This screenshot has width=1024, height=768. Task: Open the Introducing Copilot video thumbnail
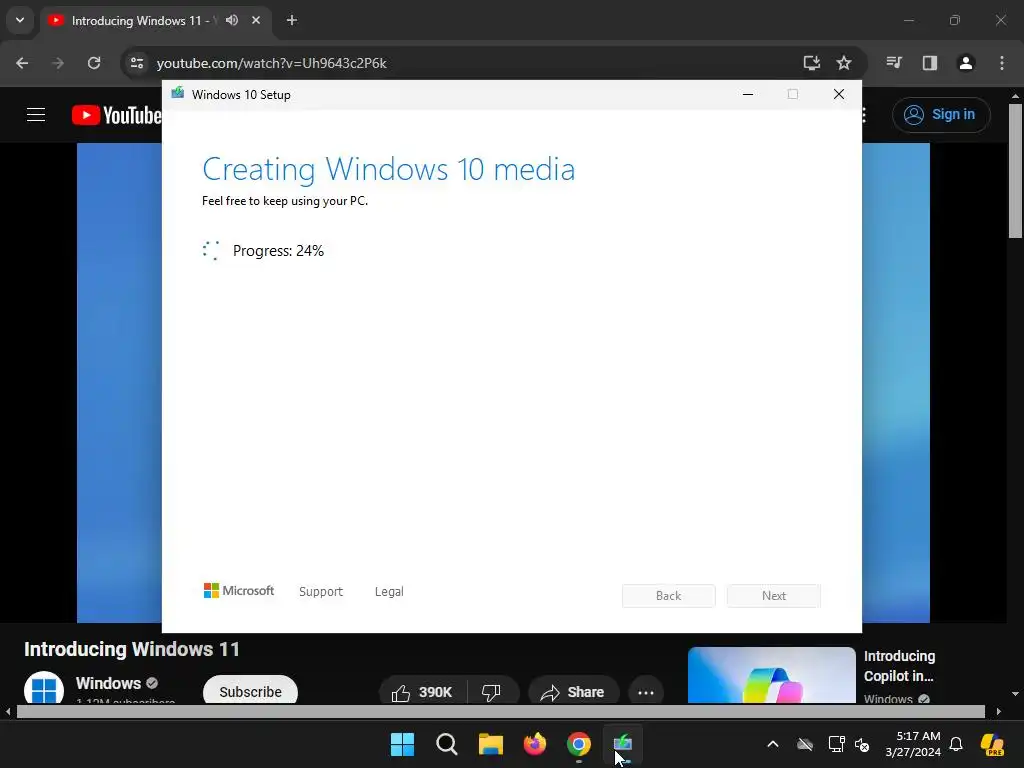771,675
